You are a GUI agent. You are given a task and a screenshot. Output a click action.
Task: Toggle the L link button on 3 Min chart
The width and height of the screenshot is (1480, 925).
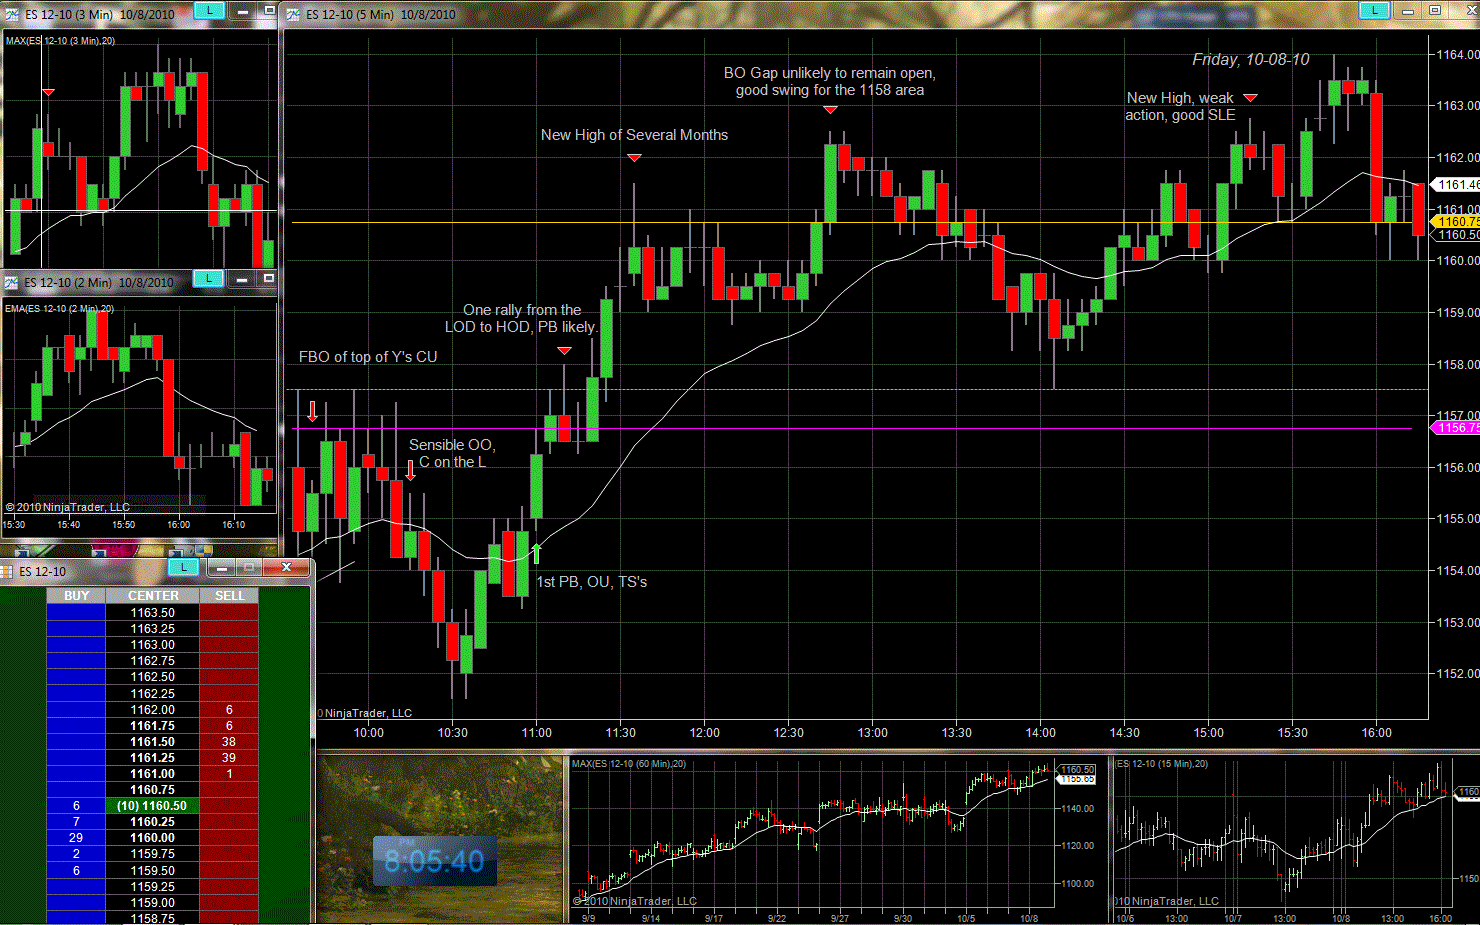pos(209,10)
